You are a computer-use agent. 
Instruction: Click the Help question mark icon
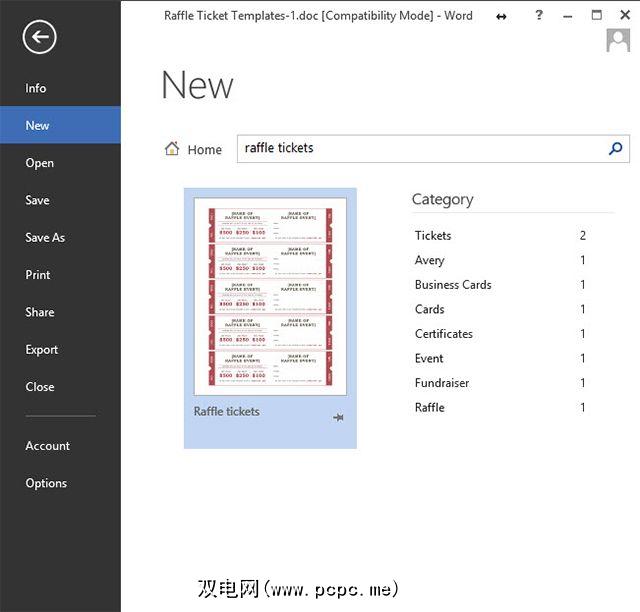point(539,16)
